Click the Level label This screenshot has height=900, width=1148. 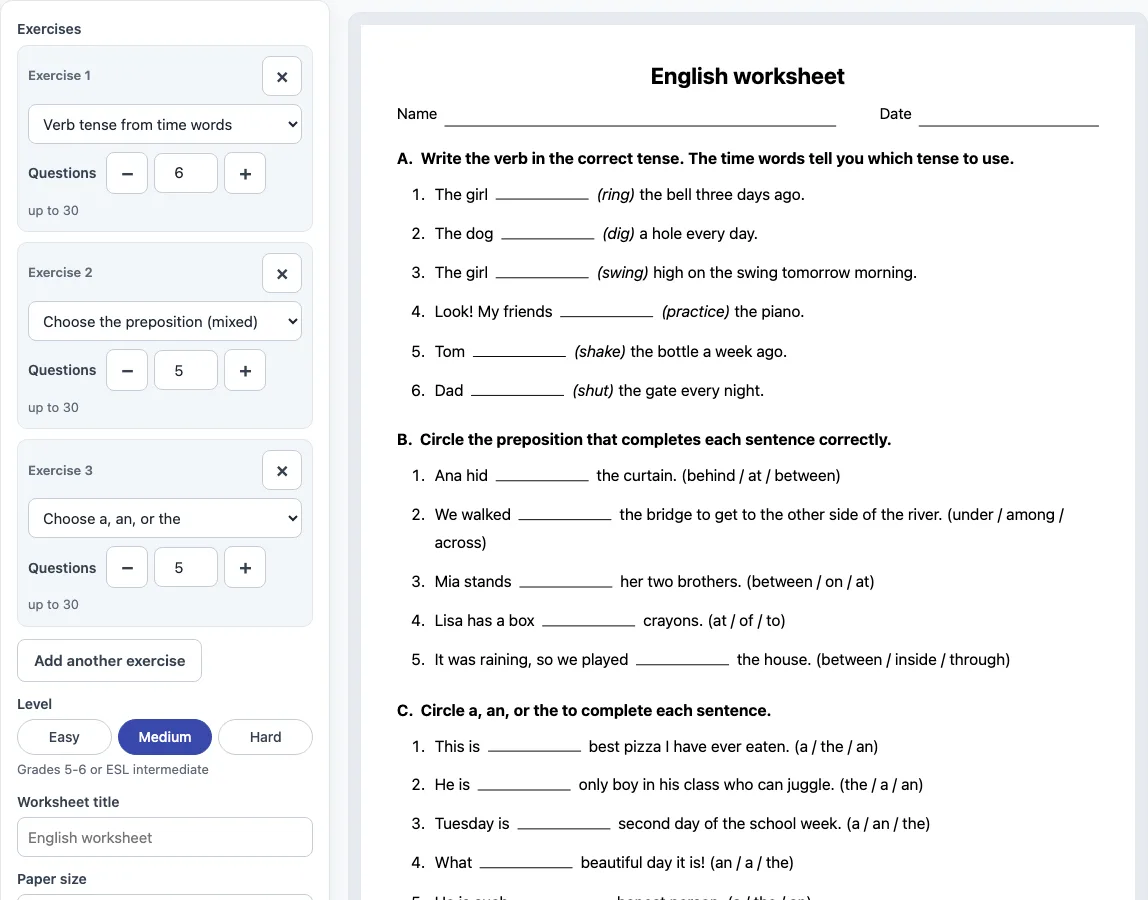[x=34, y=704]
